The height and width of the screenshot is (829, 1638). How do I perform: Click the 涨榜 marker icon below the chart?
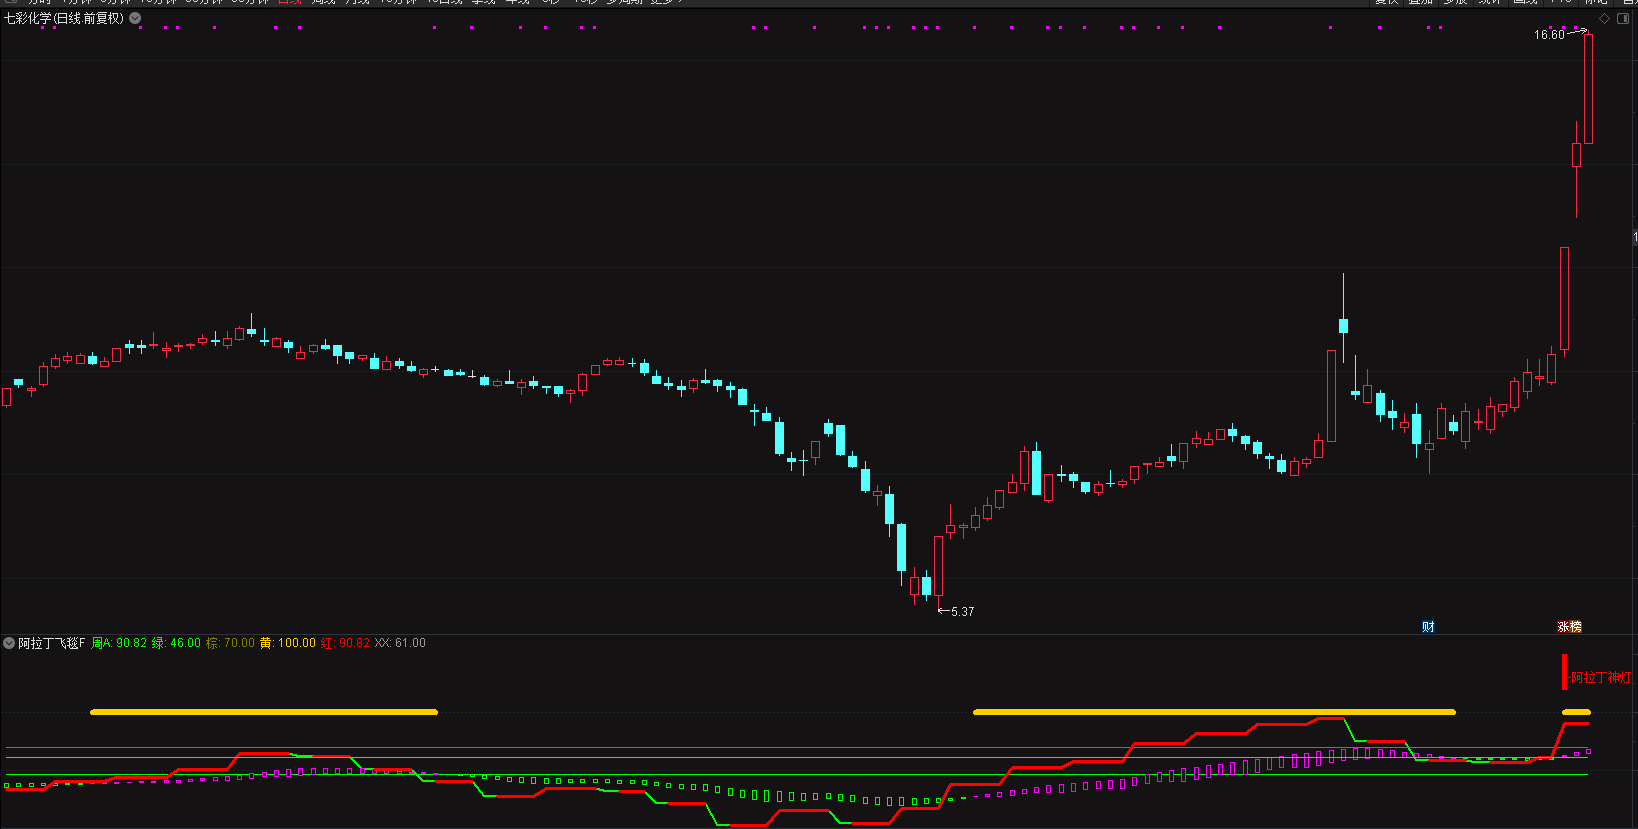[1569, 627]
